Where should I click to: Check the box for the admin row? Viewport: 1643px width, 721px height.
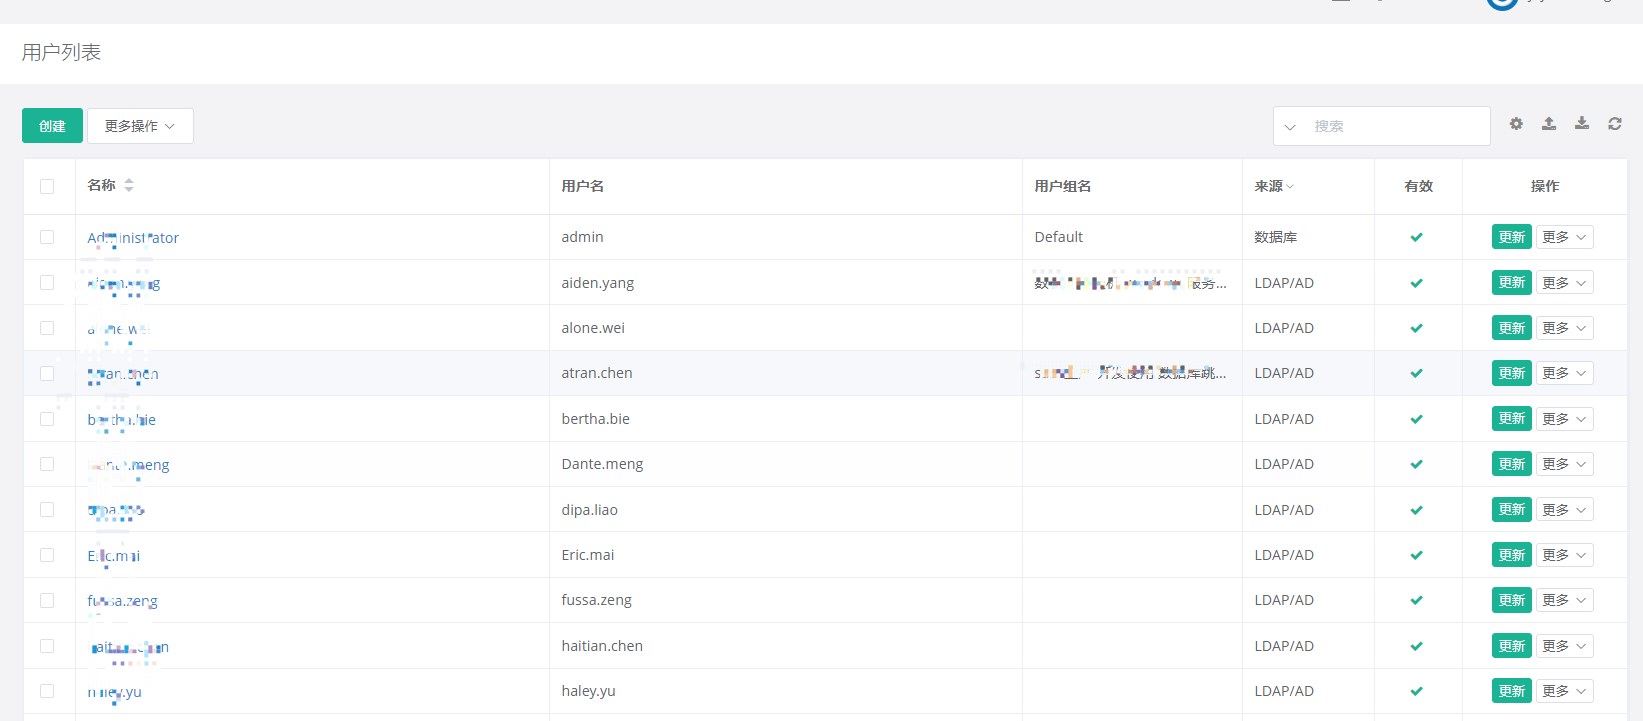tap(47, 237)
